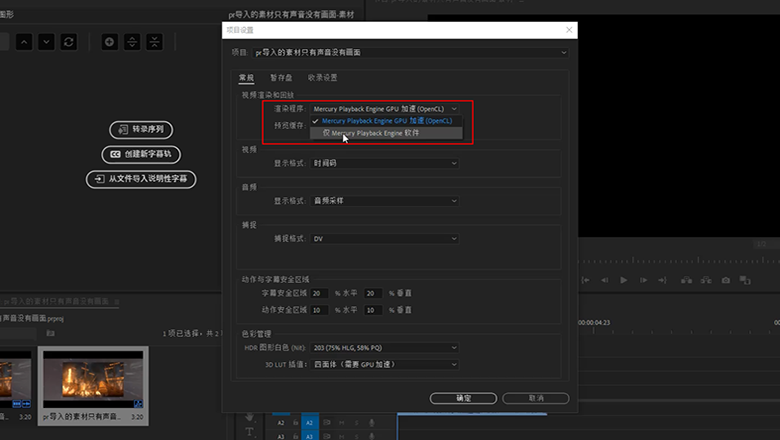The height and width of the screenshot is (440, 780).
Task: Export frame camera icon
Action: point(726,280)
